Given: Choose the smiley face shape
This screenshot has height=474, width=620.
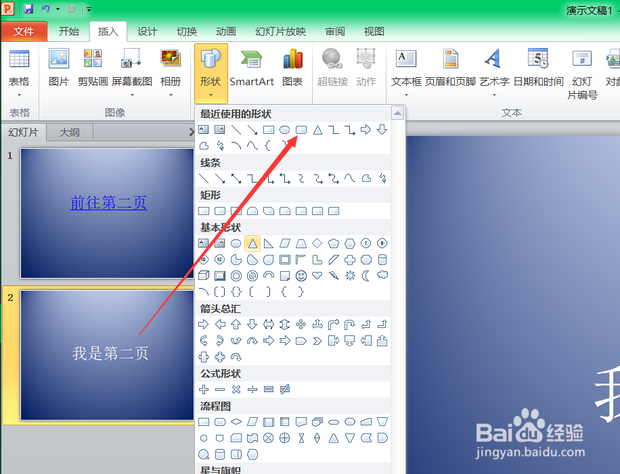Looking at the screenshot, I should 301,276.
